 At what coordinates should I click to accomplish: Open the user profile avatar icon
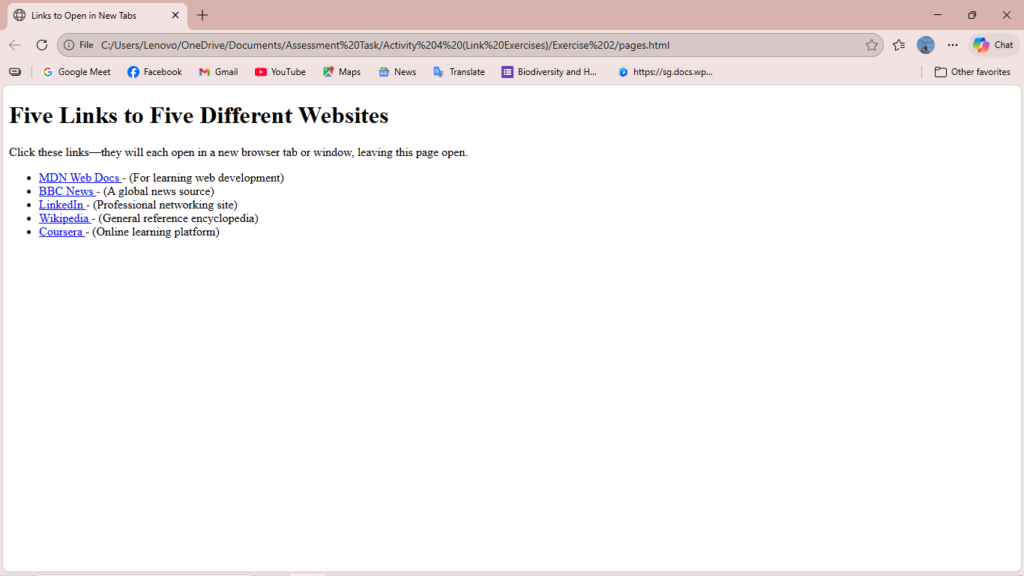point(926,45)
